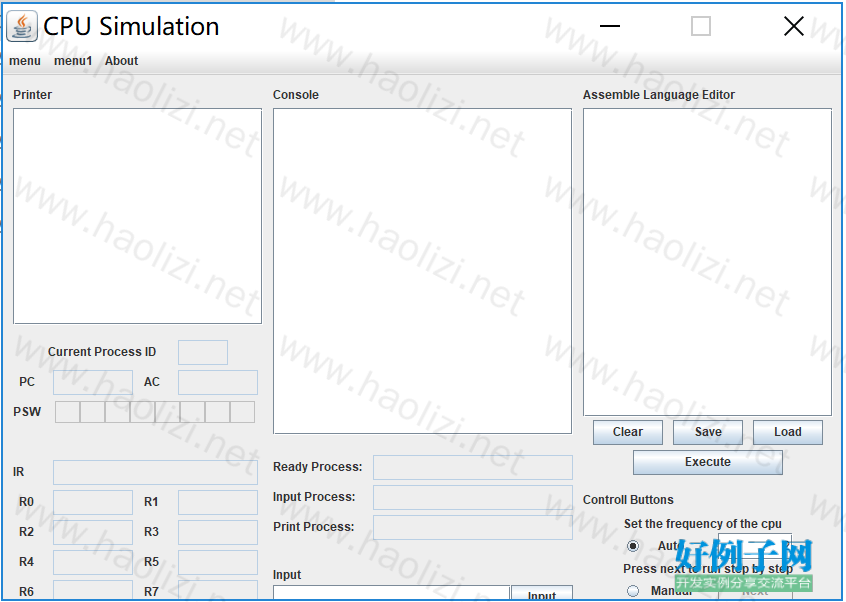The height and width of the screenshot is (602, 846).
Task: Click inside the Printer output area
Action: [x=137, y=216]
